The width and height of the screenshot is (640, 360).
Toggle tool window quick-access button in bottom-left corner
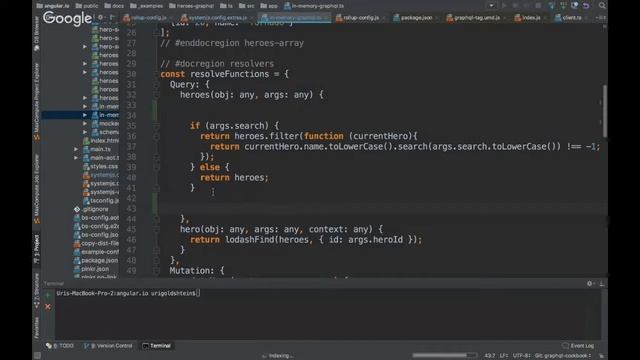coord(37,356)
